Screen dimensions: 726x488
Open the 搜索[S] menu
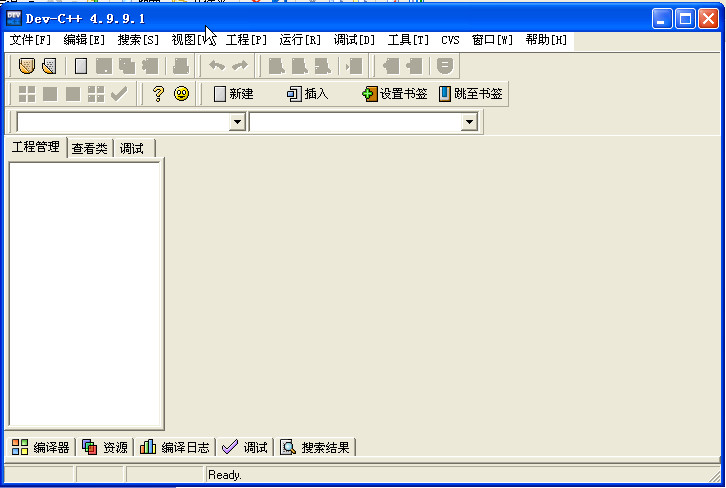point(138,40)
